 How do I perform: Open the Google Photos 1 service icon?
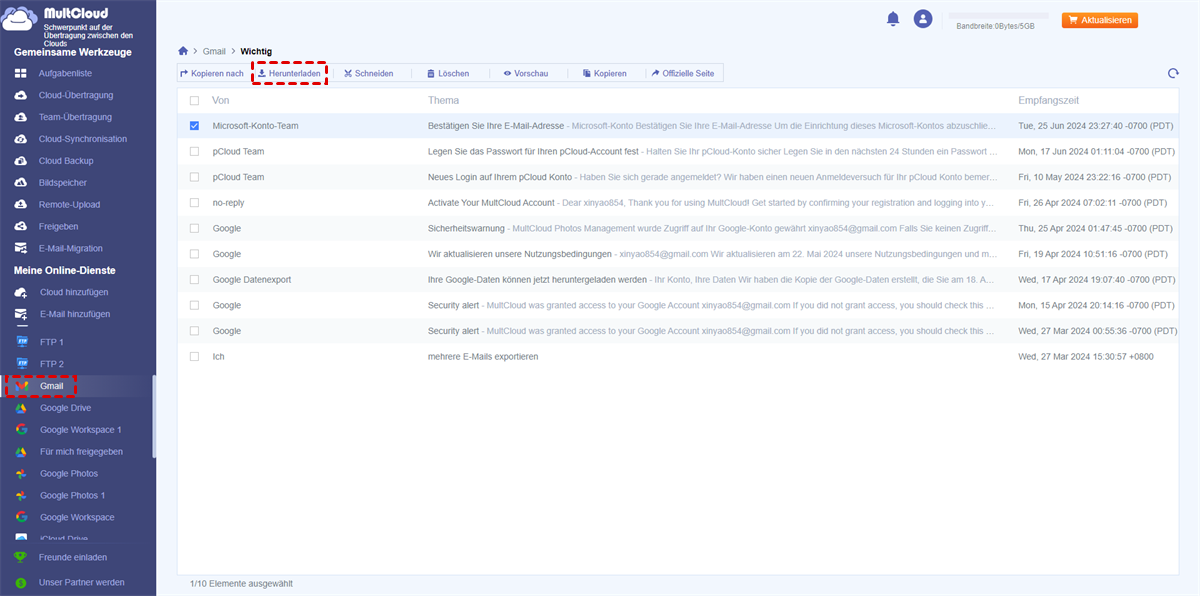[20, 496]
